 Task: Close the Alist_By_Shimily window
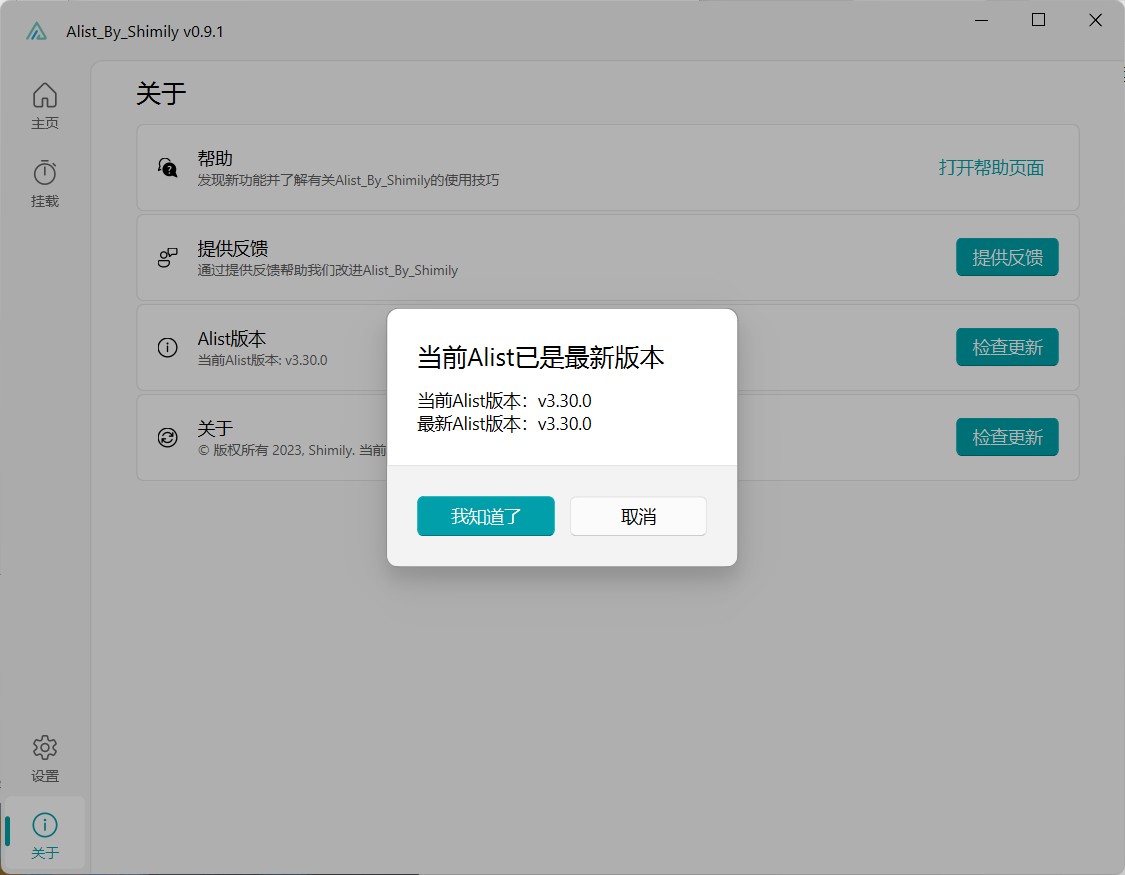coord(1095,20)
